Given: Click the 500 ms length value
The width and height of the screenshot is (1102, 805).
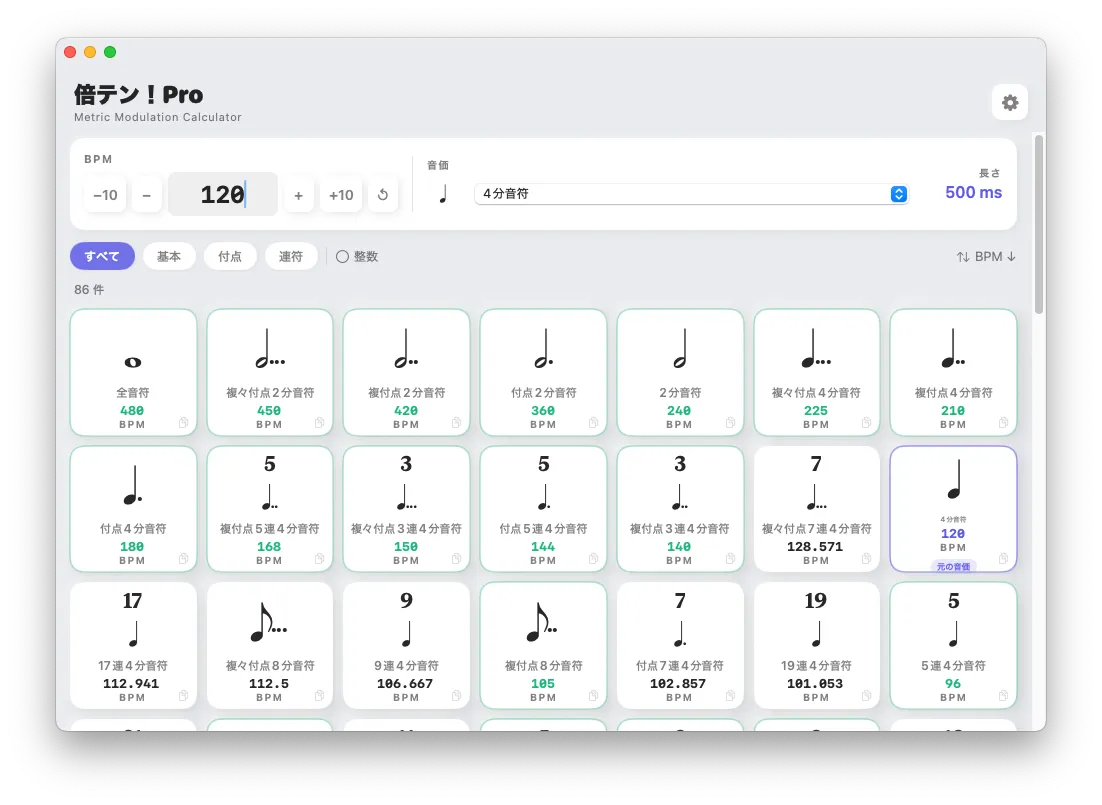Looking at the screenshot, I should click(973, 193).
